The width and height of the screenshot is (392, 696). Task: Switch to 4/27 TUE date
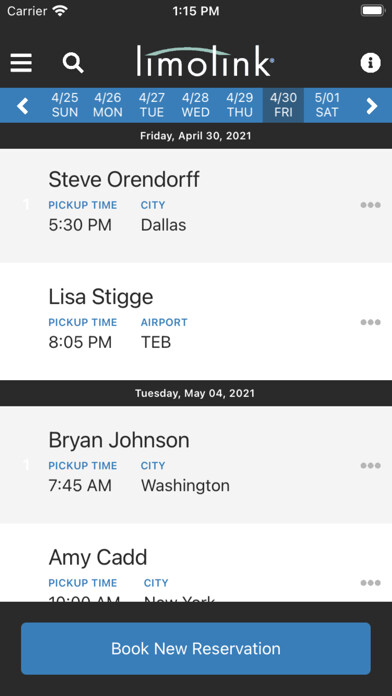[152, 105]
